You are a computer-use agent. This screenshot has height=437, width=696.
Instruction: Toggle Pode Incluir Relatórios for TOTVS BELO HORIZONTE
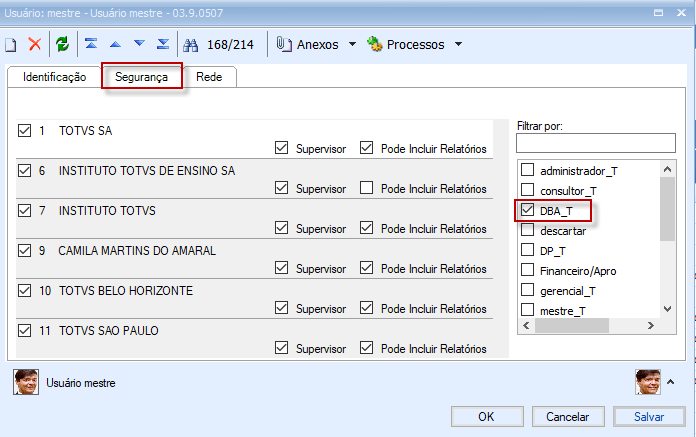point(366,307)
